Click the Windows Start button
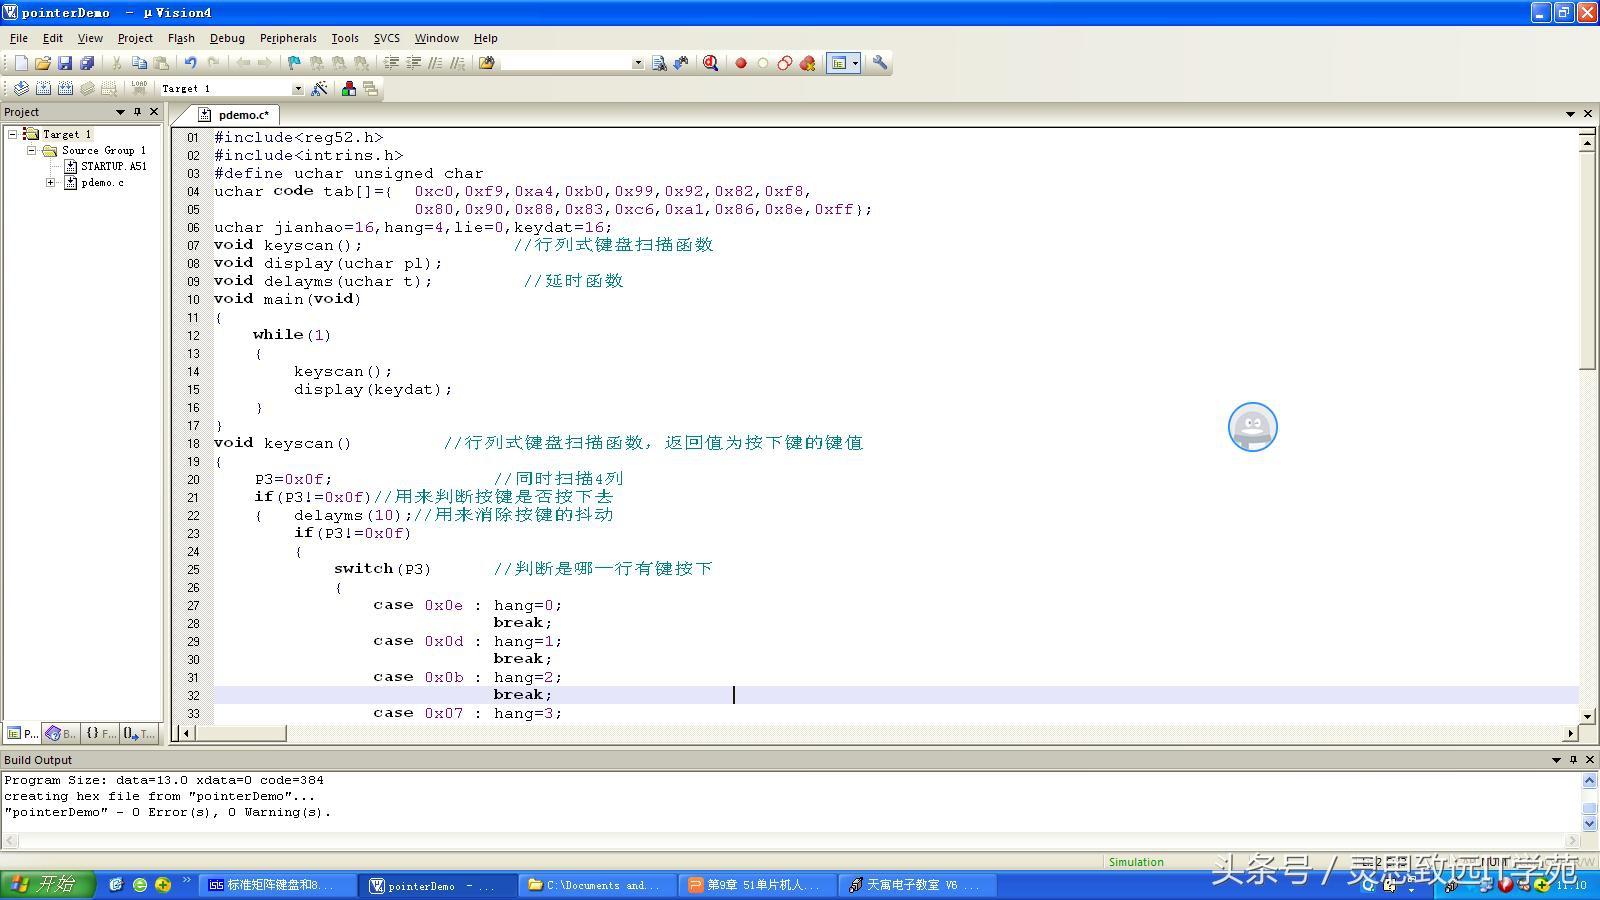The height and width of the screenshot is (900, 1600). point(47,884)
